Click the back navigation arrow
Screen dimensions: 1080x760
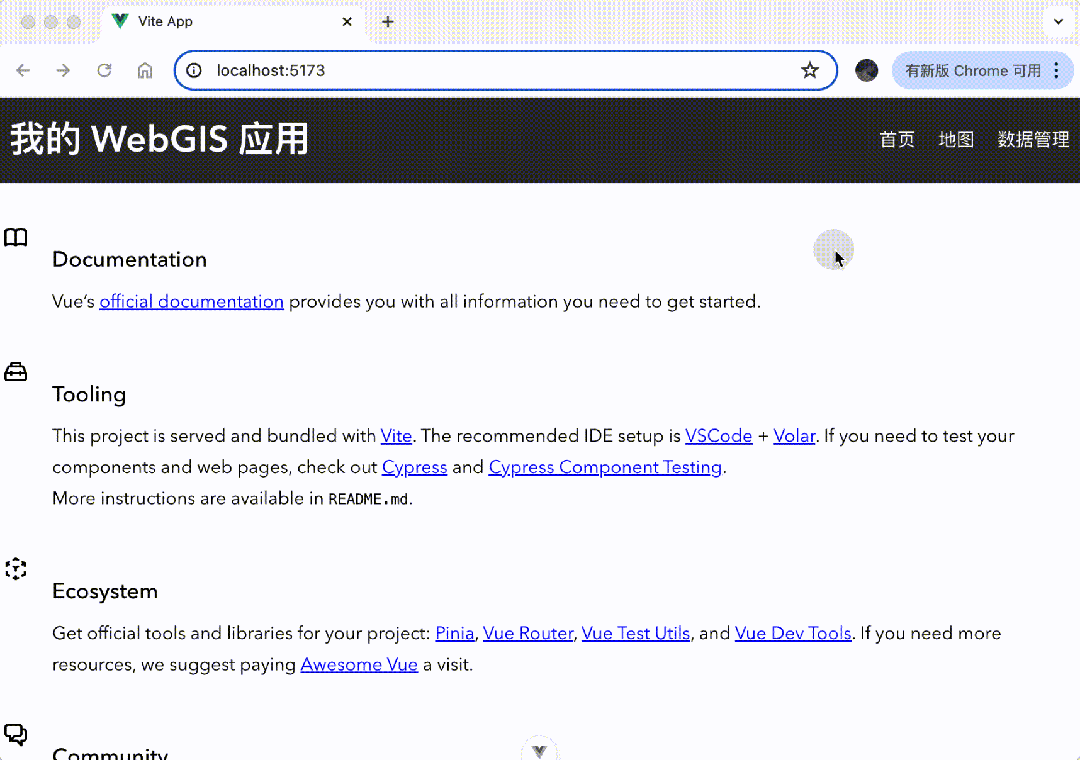(x=23, y=70)
